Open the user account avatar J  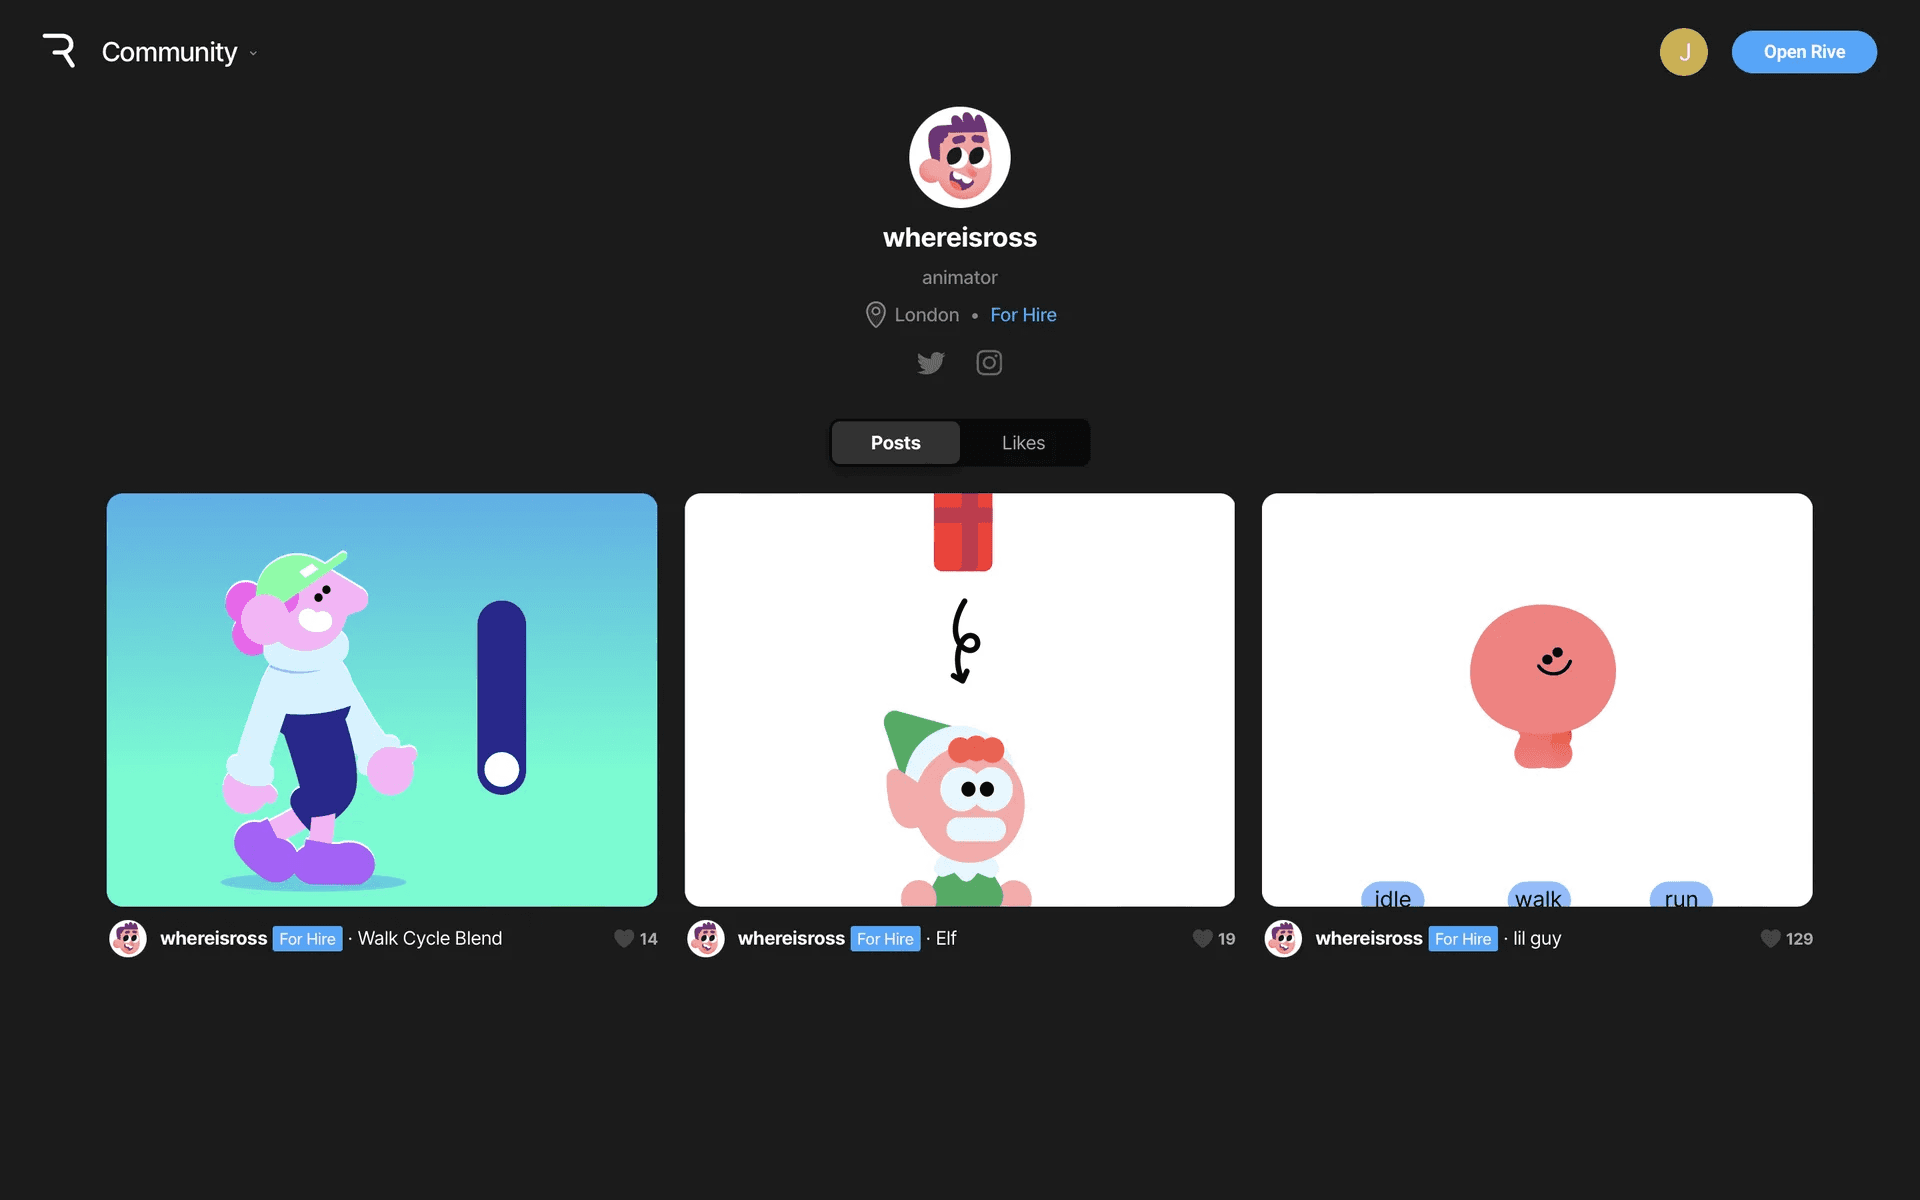1683,52
